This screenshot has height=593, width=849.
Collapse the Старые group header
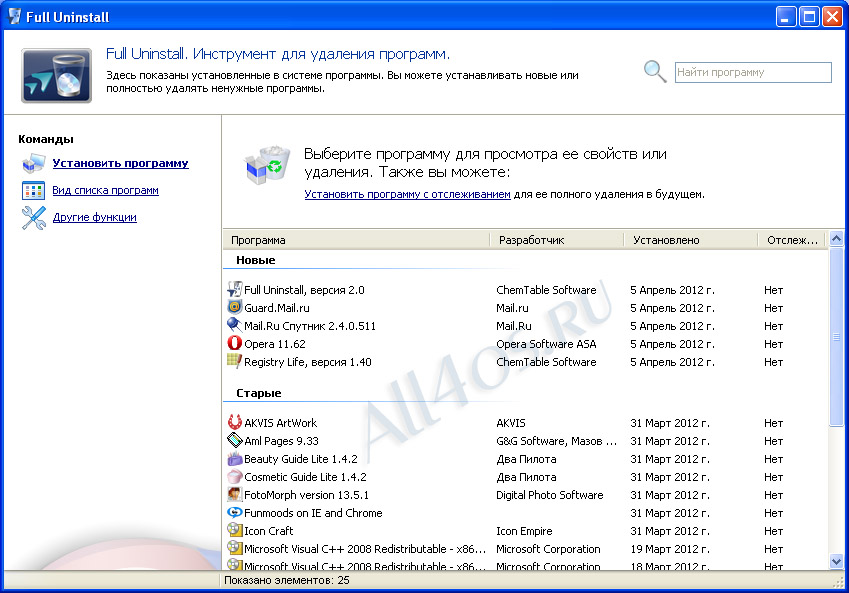(x=259, y=393)
